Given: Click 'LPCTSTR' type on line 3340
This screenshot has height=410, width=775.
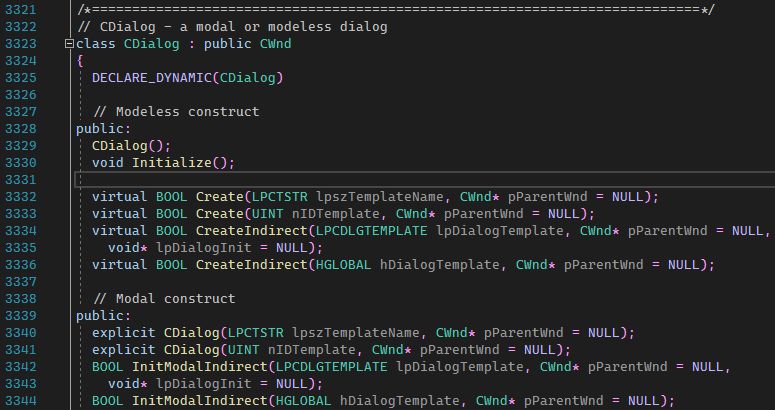Looking at the screenshot, I should click(x=256, y=333).
